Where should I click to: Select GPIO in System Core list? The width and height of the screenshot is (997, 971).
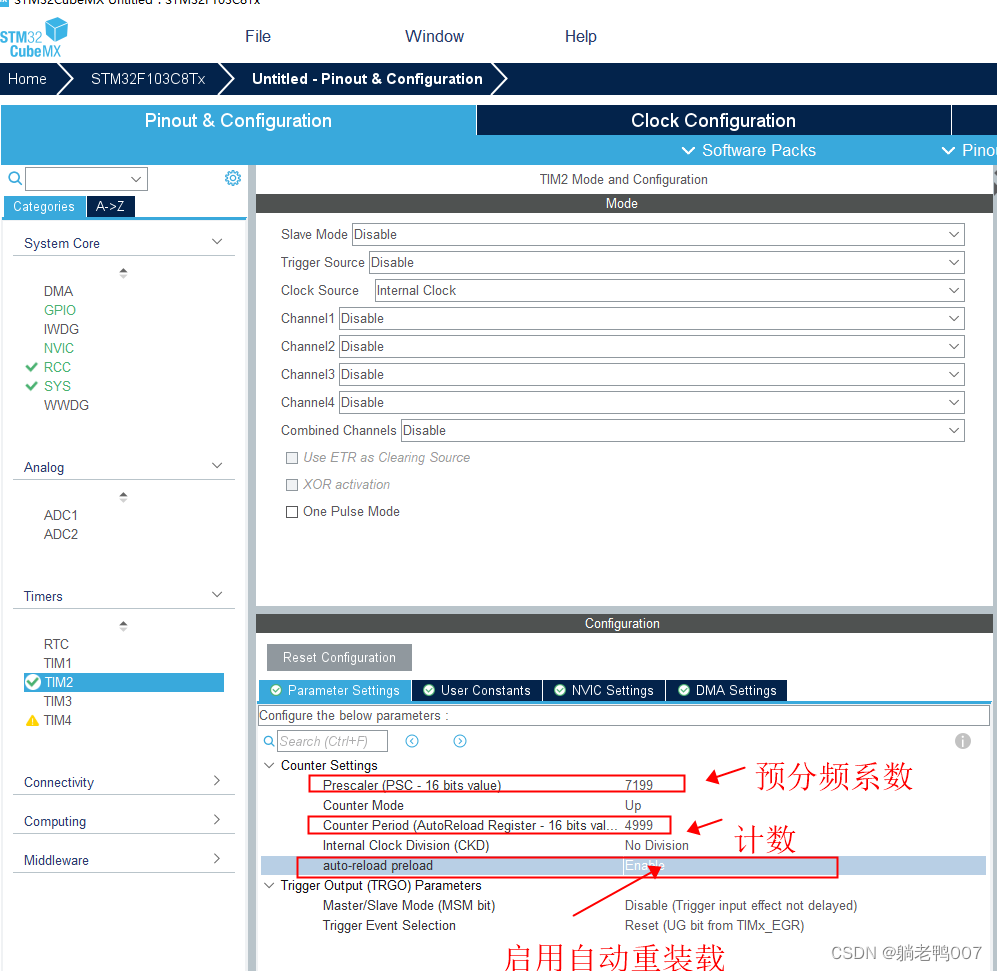click(60, 310)
